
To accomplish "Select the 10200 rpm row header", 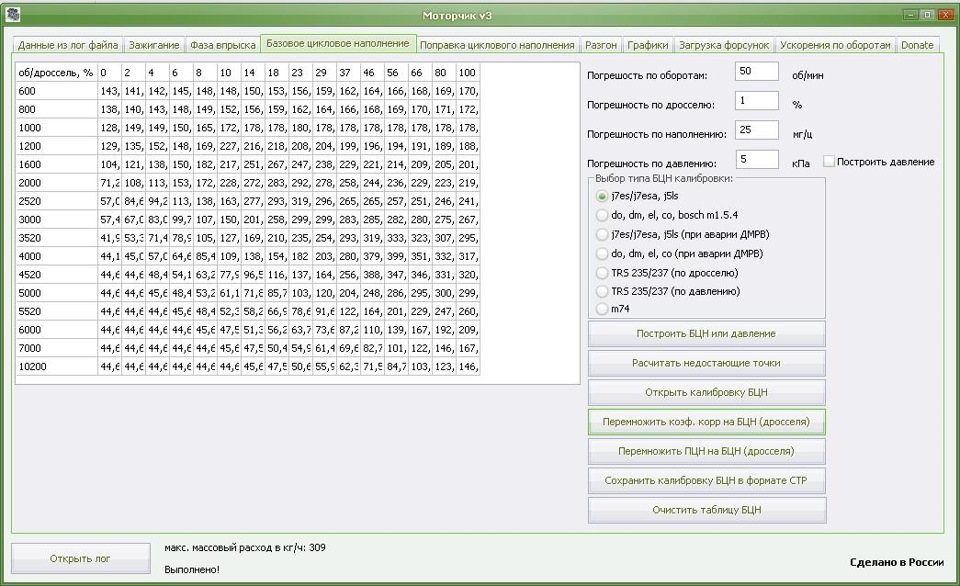I will [x=56, y=367].
